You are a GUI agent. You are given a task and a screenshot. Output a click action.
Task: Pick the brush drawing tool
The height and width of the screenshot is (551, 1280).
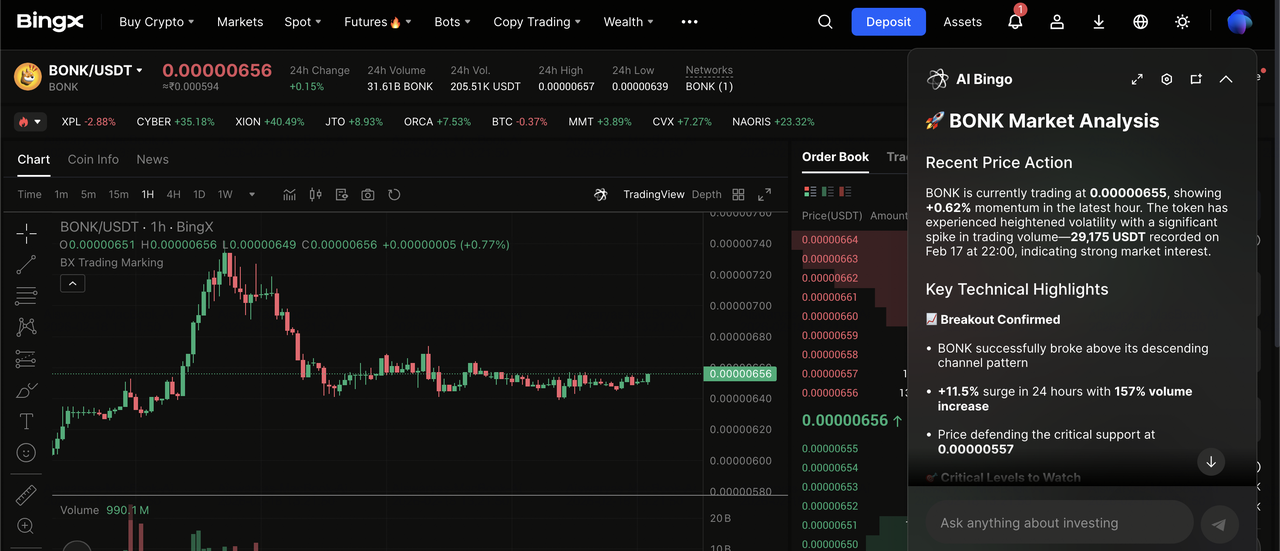coord(26,390)
